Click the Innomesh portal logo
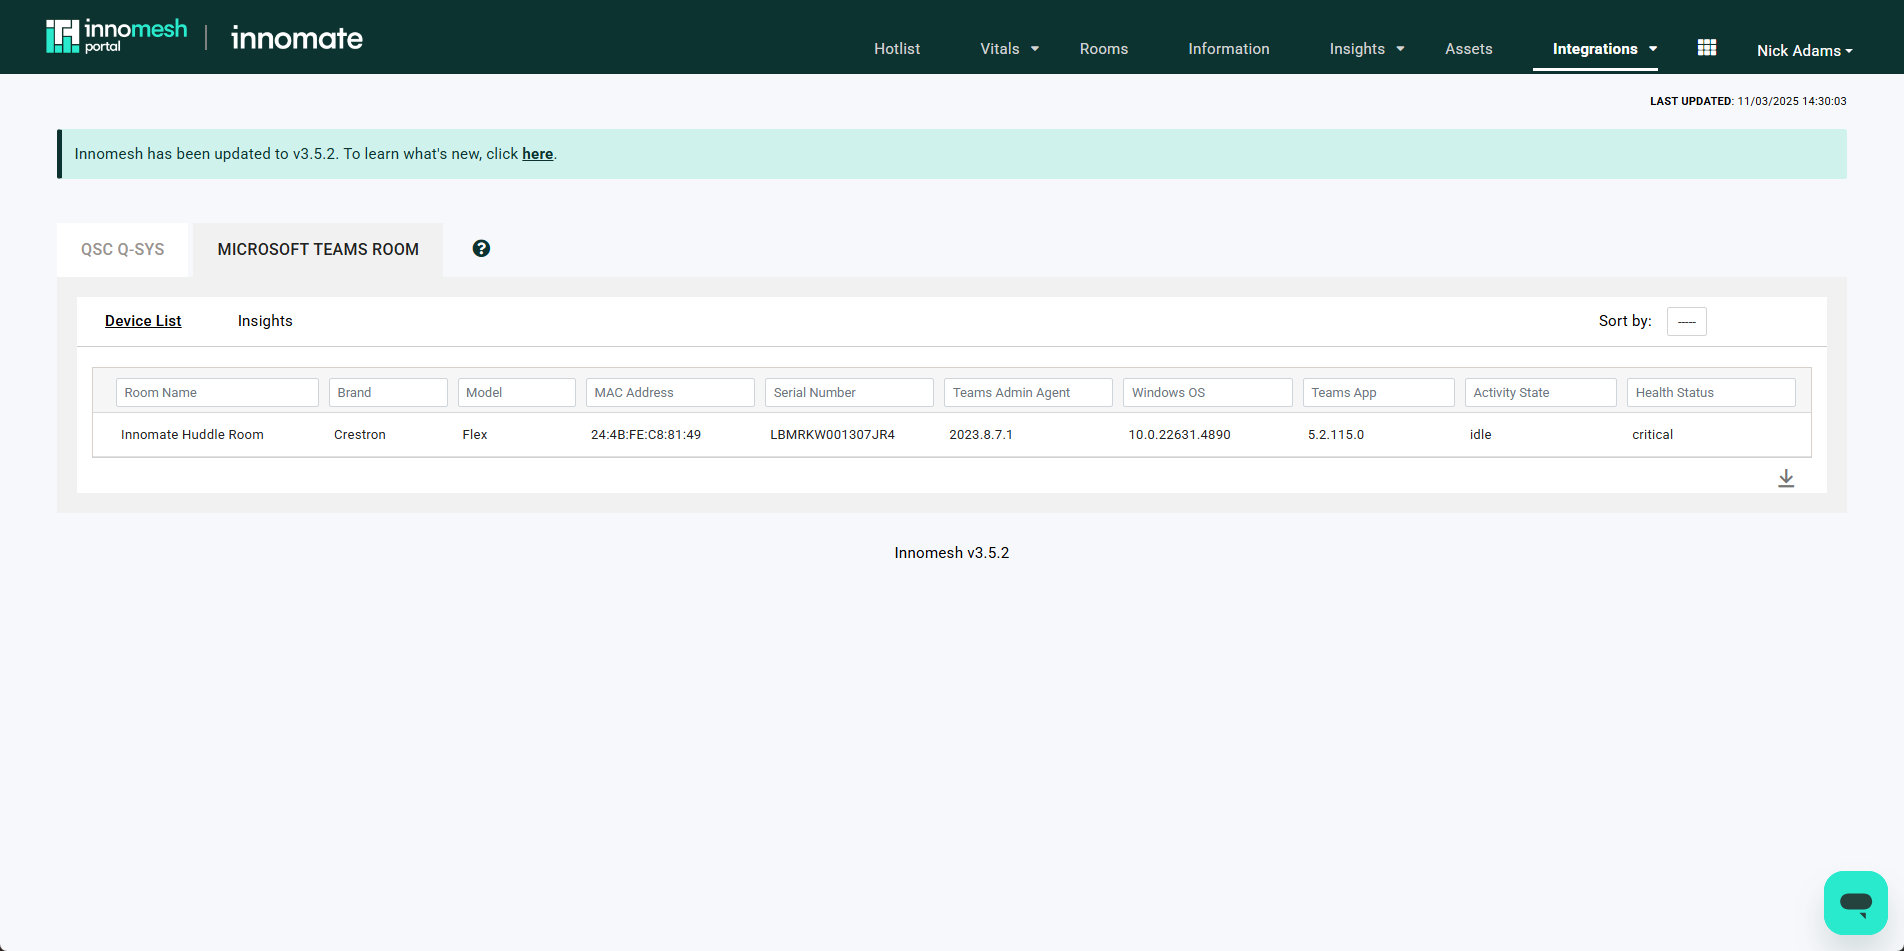 (116, 36)
